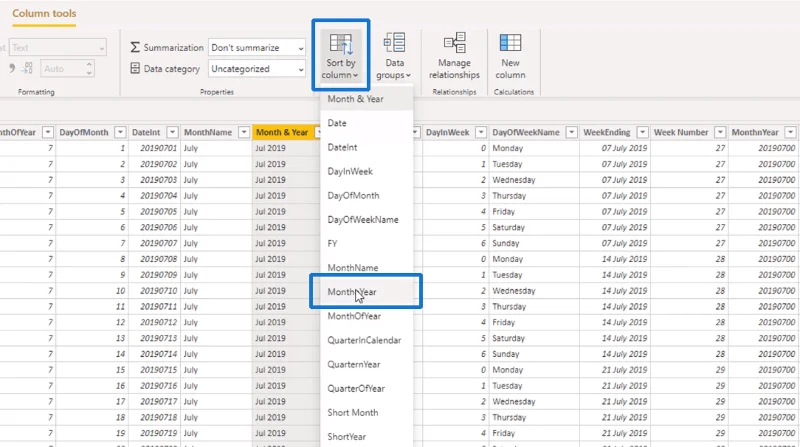Click the Week Number cell in the 20190715 row
This screenshot has width=800, height=447.
(689, 369)
